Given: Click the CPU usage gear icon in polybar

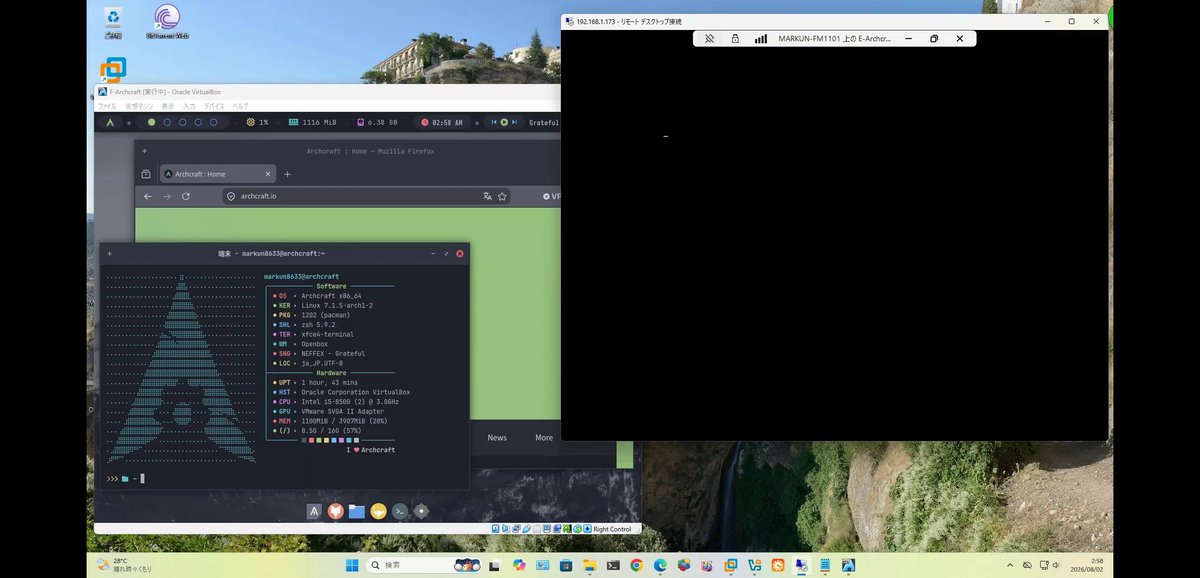Looking at the screenshot, I should [251, 122].
